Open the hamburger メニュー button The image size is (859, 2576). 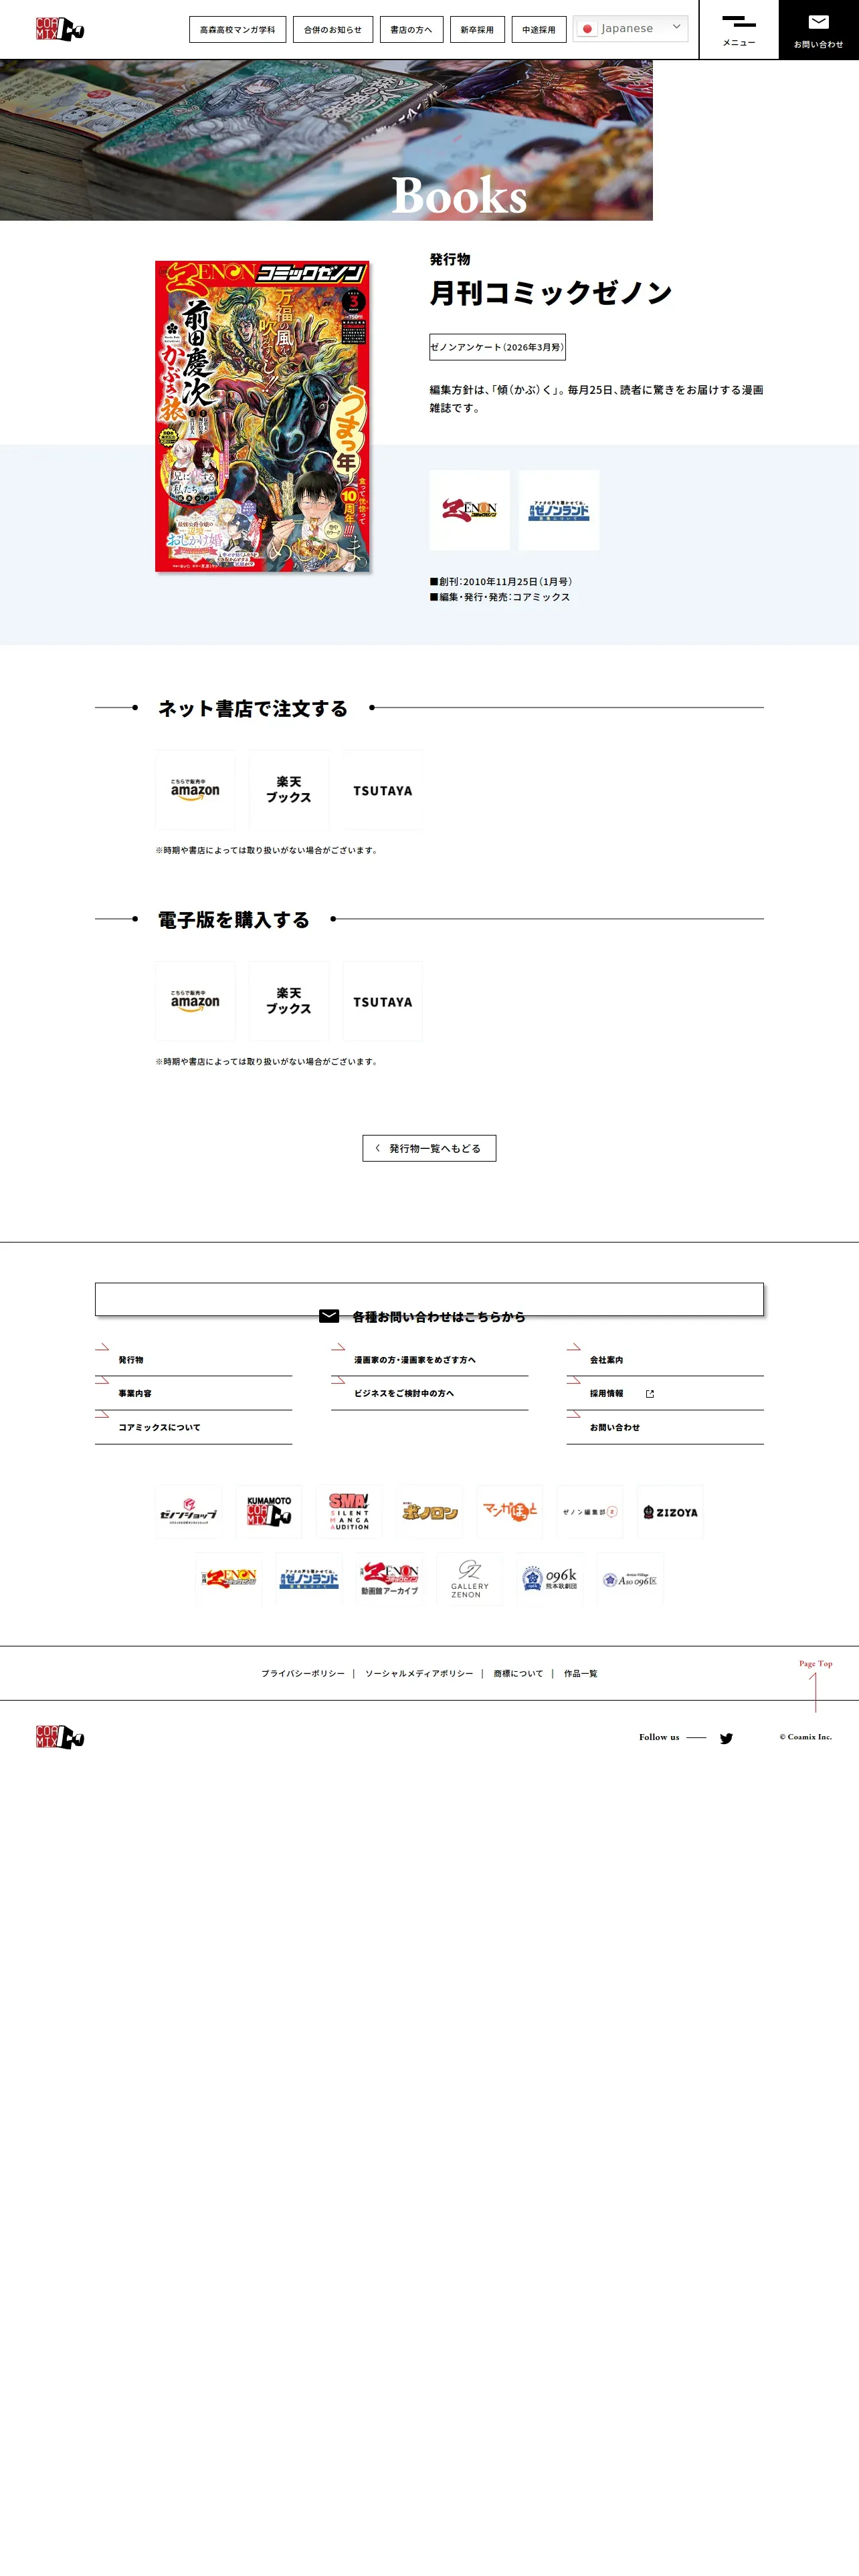(x=739, y=30)
